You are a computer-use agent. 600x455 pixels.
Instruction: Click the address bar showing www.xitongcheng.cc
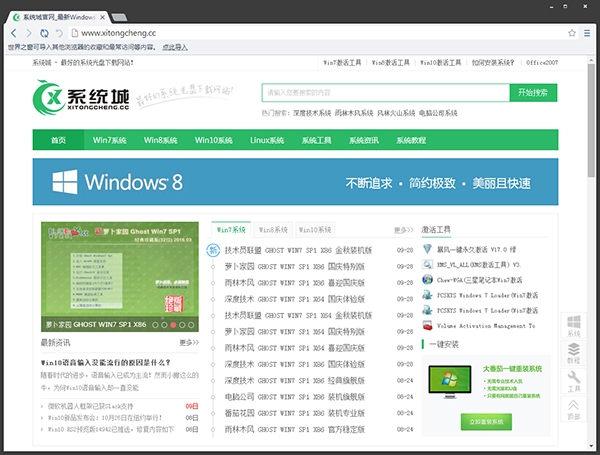coord(318,33)
